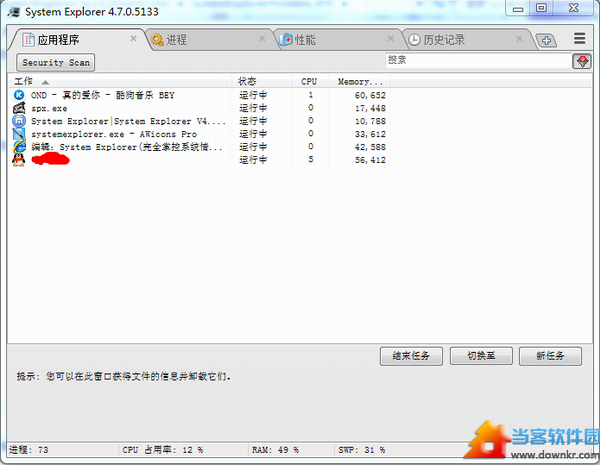The width and height of the screenshot is (600, 465).
Task: Switch to the 进程 tab
Action: (209, 39)
